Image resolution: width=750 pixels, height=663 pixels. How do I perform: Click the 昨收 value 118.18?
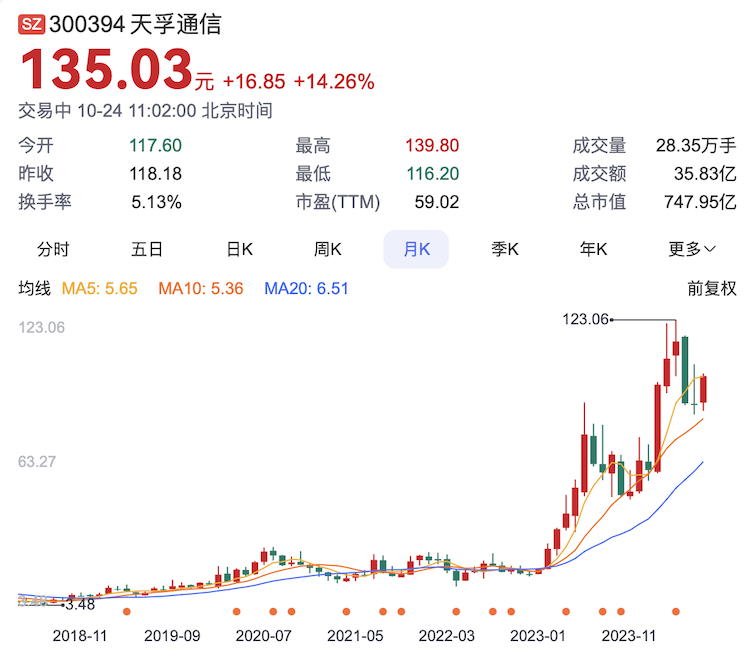155,174
